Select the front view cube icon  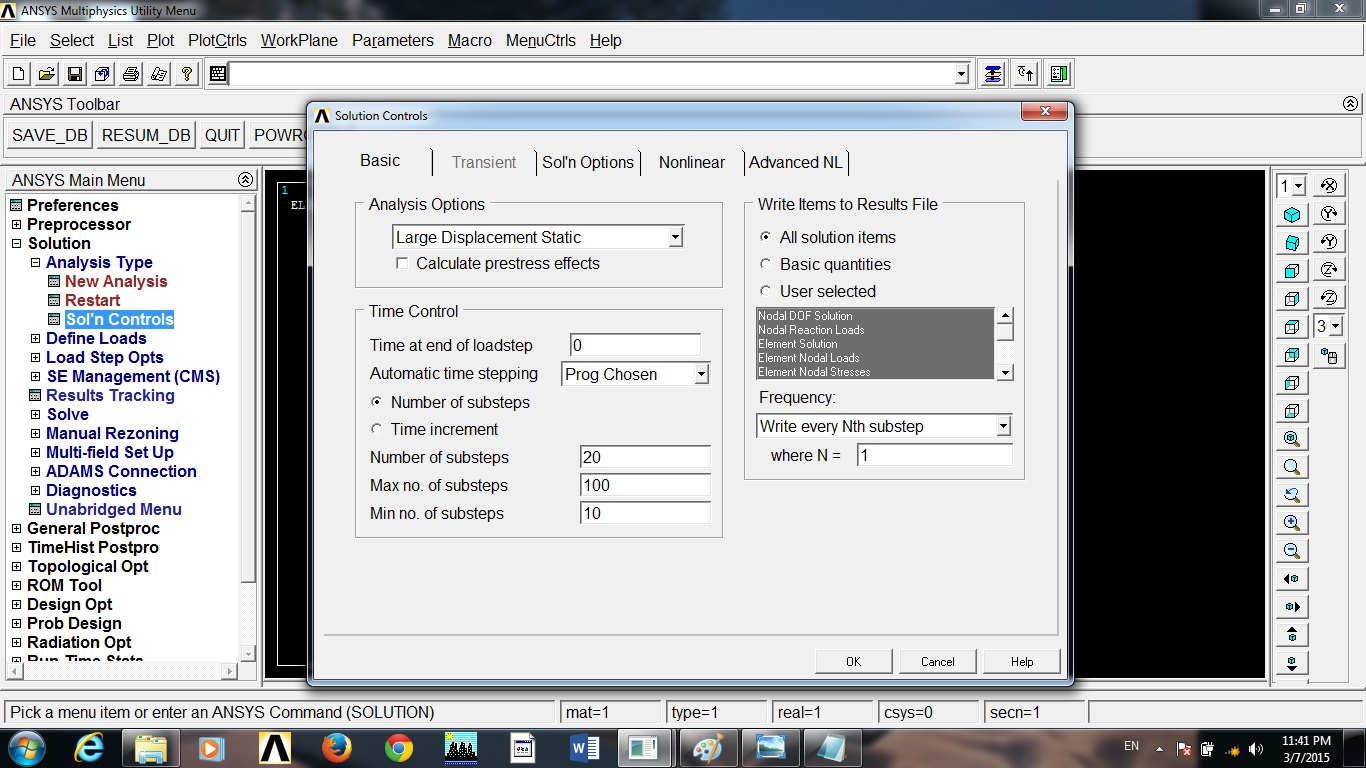point(1292,271)
